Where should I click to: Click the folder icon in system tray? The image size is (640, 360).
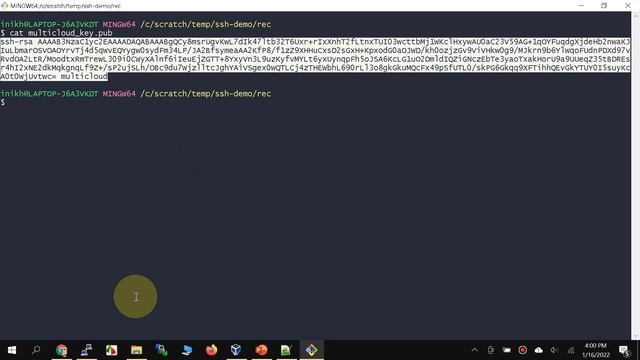tap(507, 350)
